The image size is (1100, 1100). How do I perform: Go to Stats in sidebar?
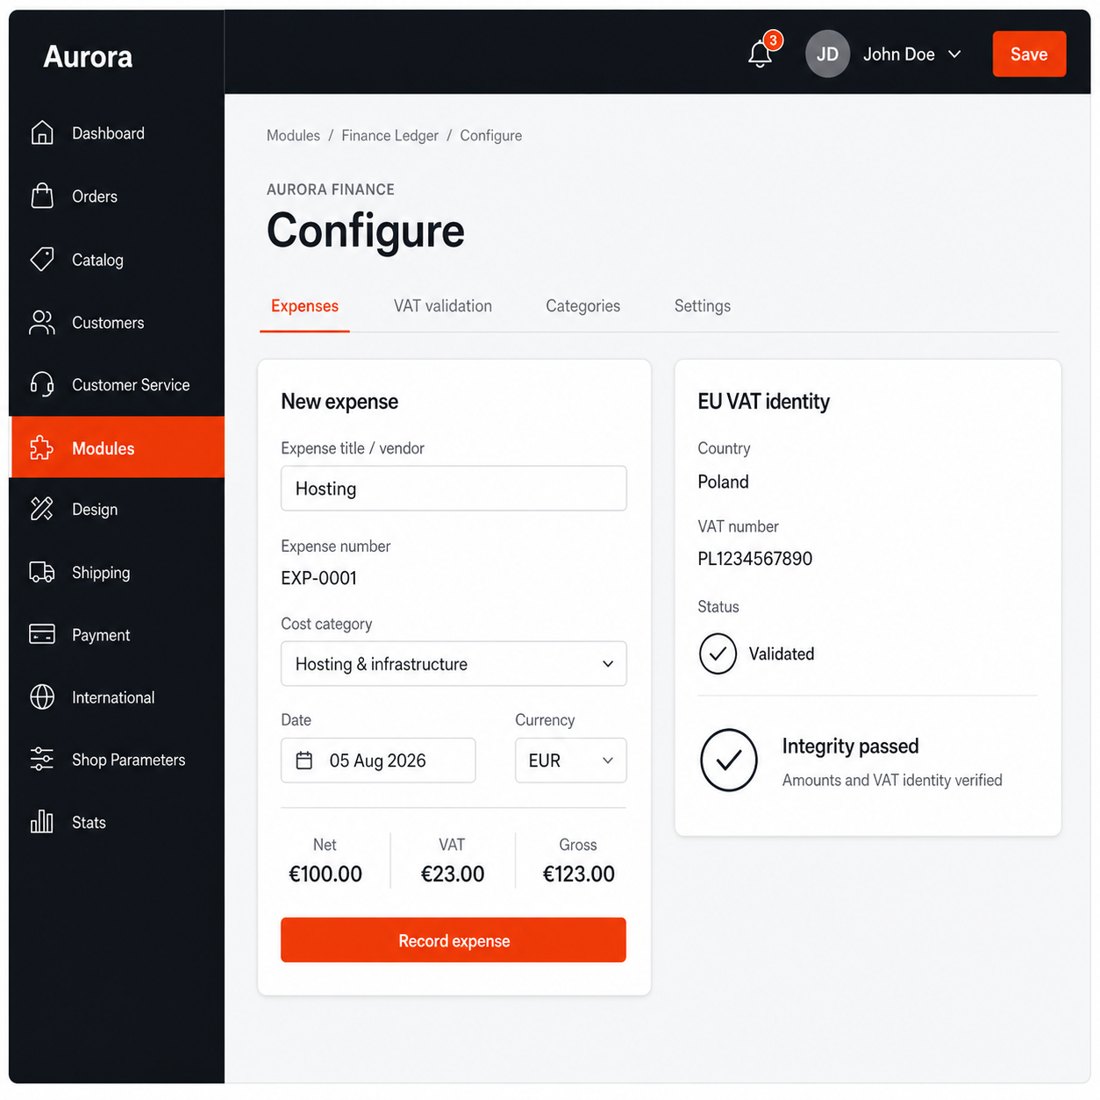(117, 822)
